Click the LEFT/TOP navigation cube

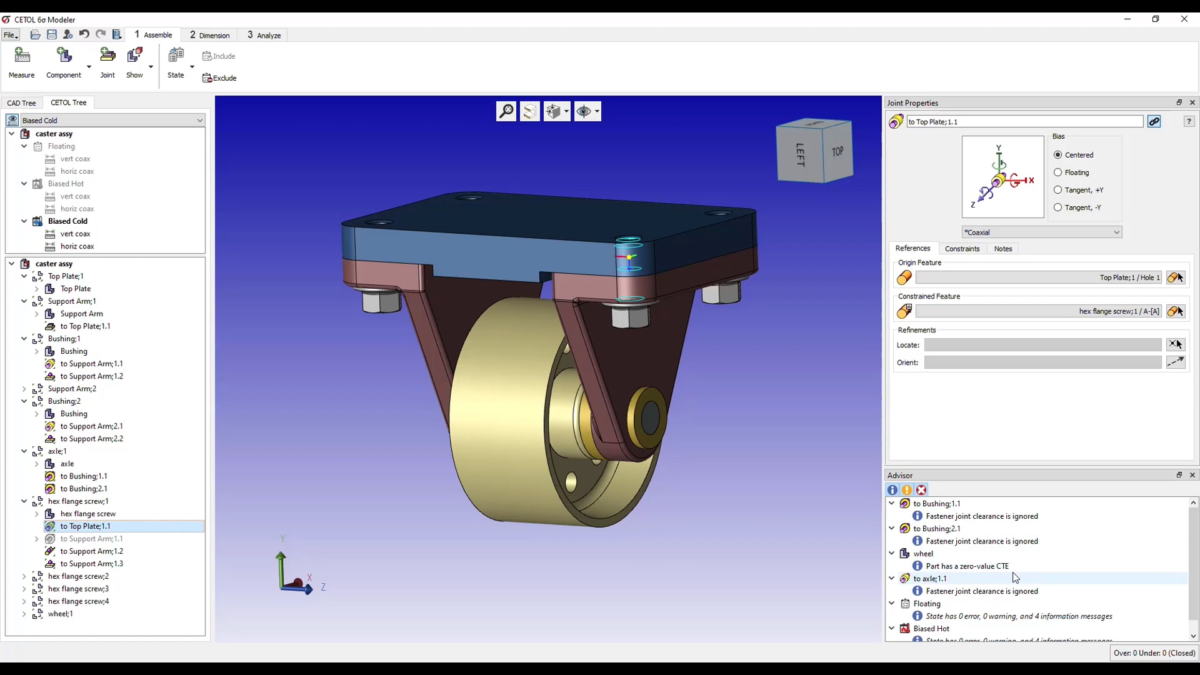[815, 150]
